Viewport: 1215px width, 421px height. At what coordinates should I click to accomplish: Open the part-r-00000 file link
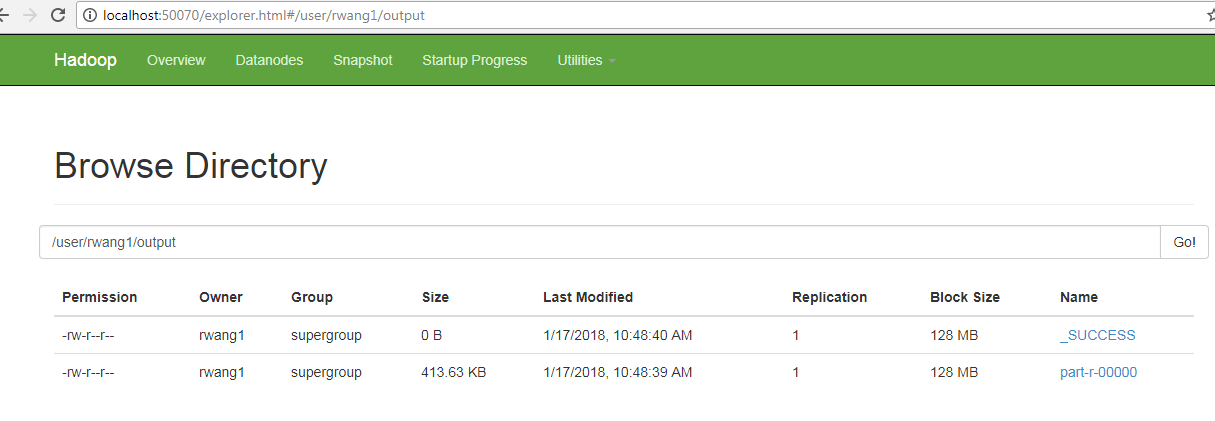pyautogui.click(x=1098, y=372)
